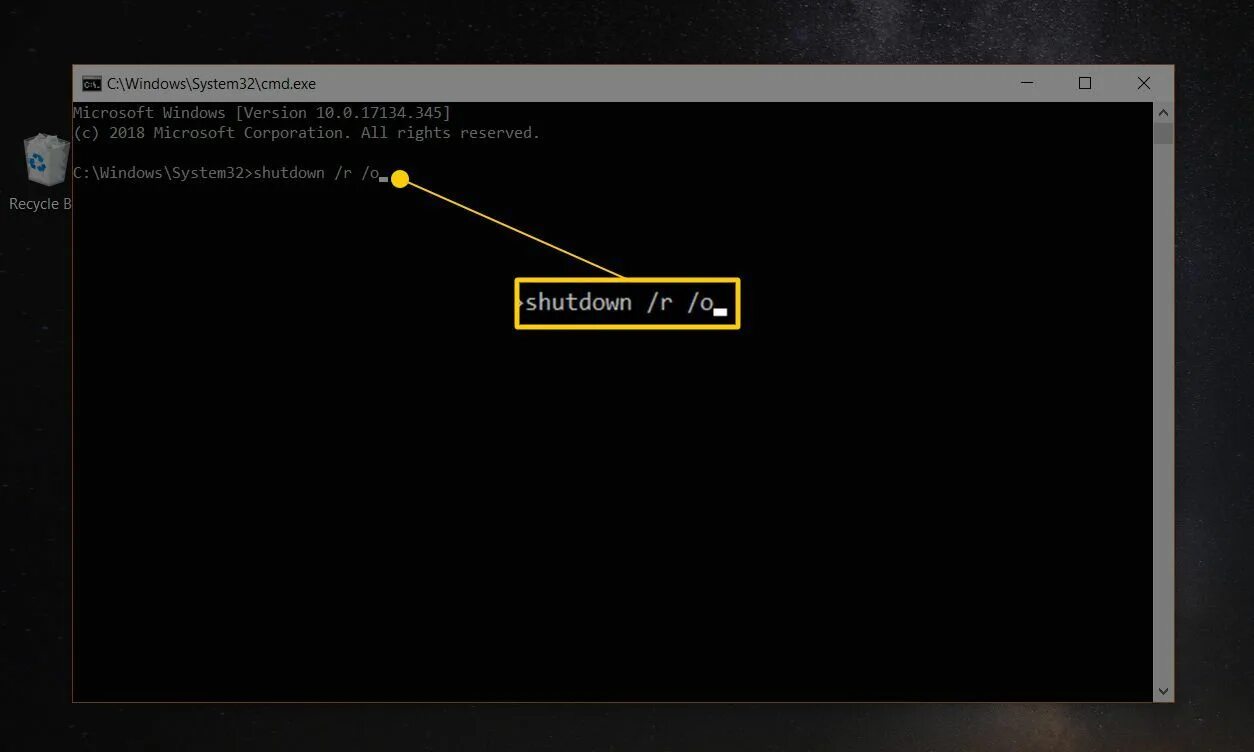Open the Recycle Bin desktop icon
This screenshot has height=752, width=1254.
tap(42, 173)
